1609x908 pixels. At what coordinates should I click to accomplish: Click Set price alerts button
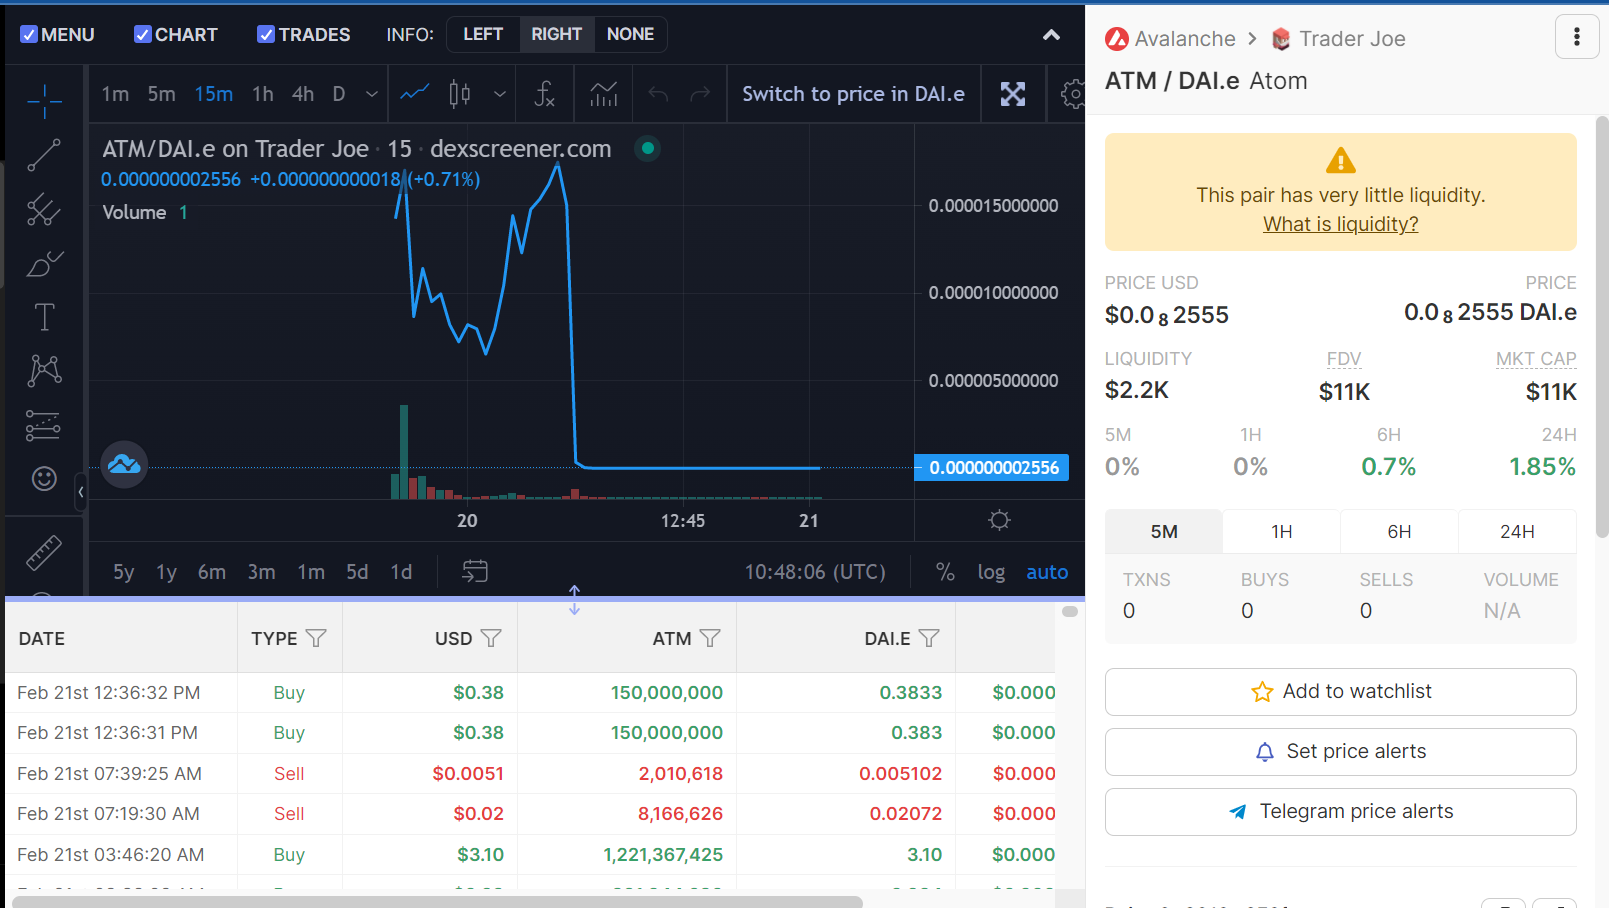(x=1340, y=752)
